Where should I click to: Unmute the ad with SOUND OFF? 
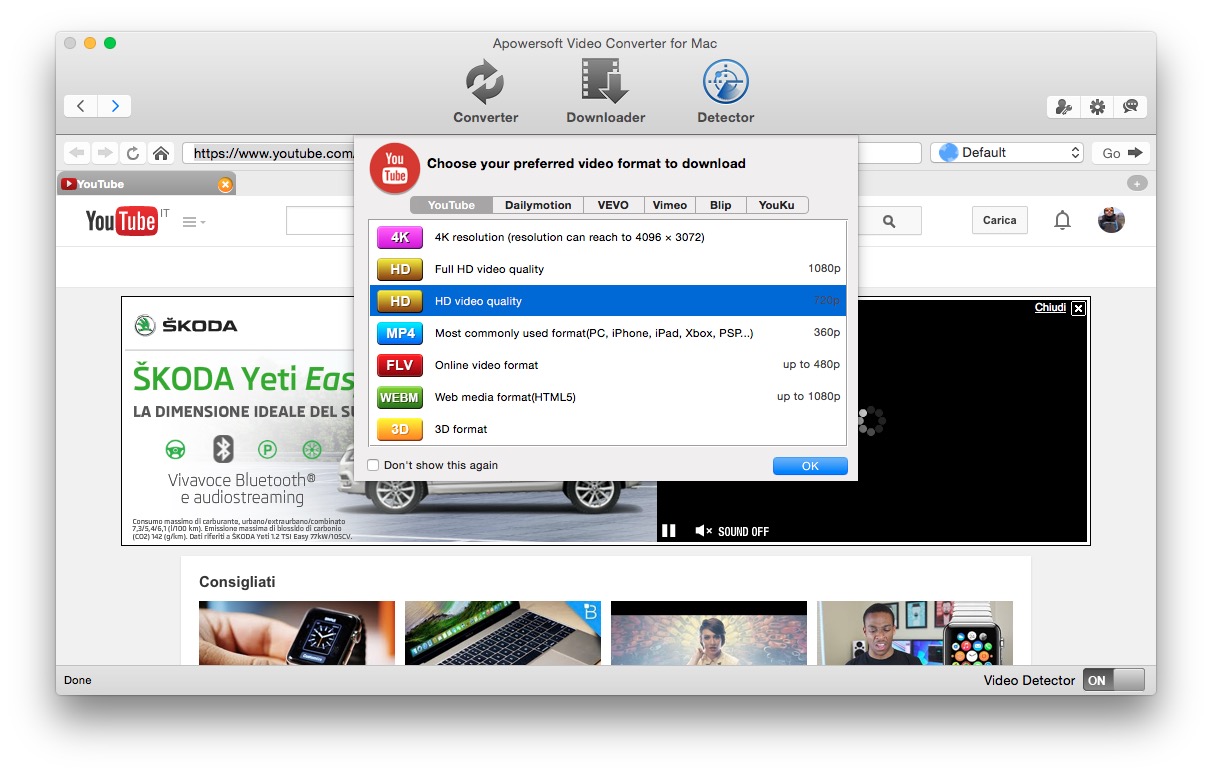click(732, 531)
